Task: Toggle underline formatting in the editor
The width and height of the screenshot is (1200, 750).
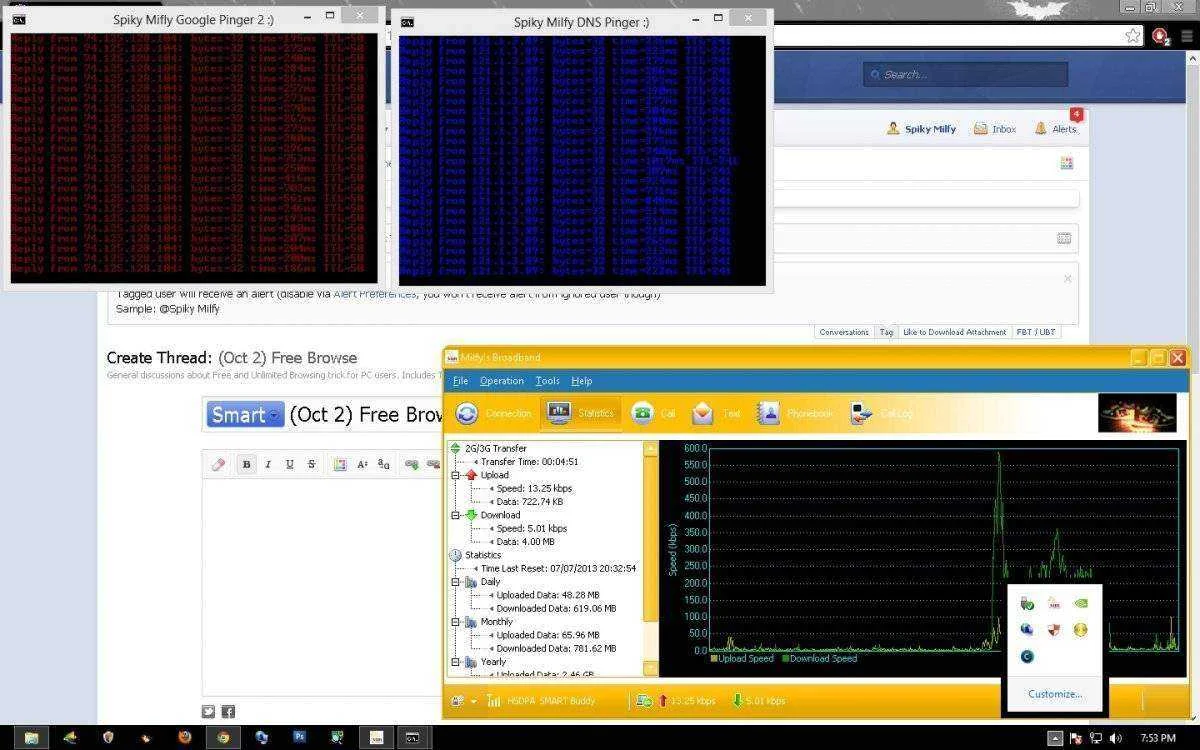Action: tap(290, 464)
